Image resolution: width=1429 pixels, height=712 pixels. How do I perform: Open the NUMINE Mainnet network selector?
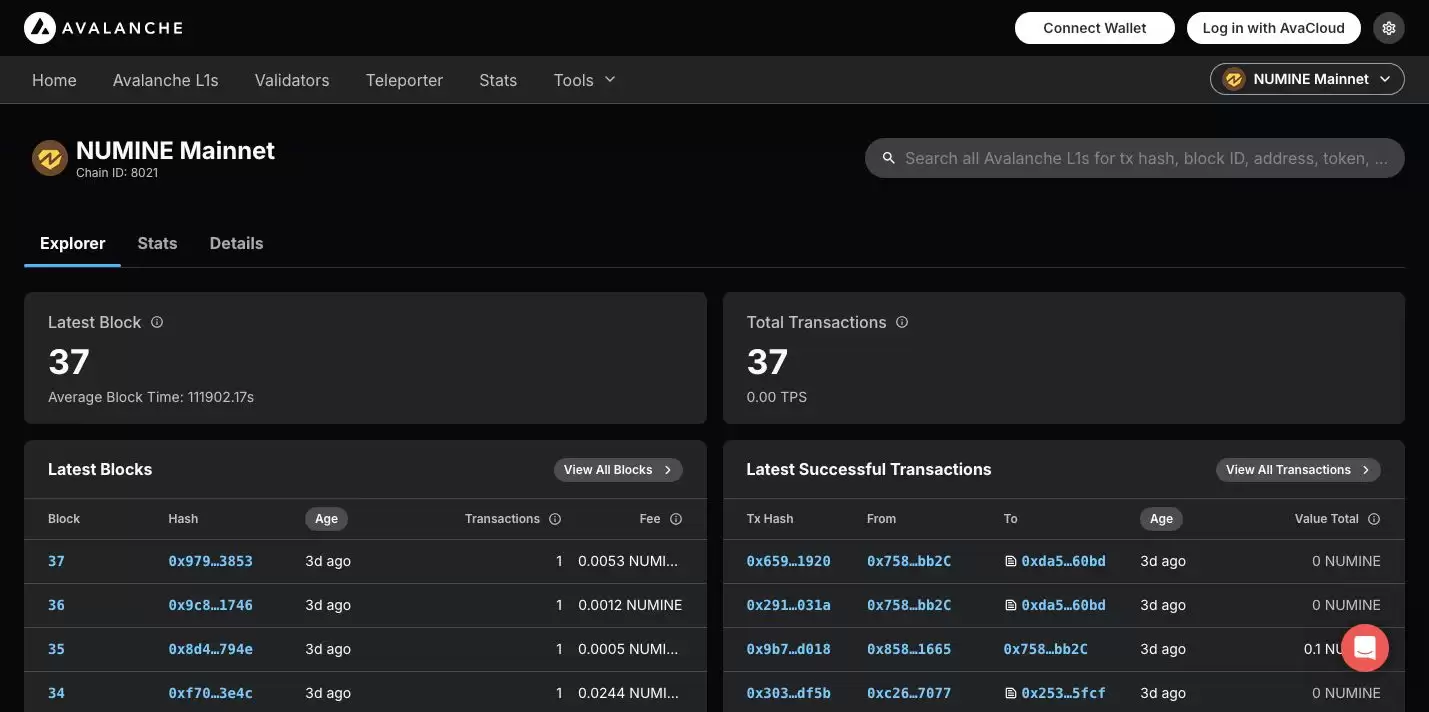point(1307,79)
